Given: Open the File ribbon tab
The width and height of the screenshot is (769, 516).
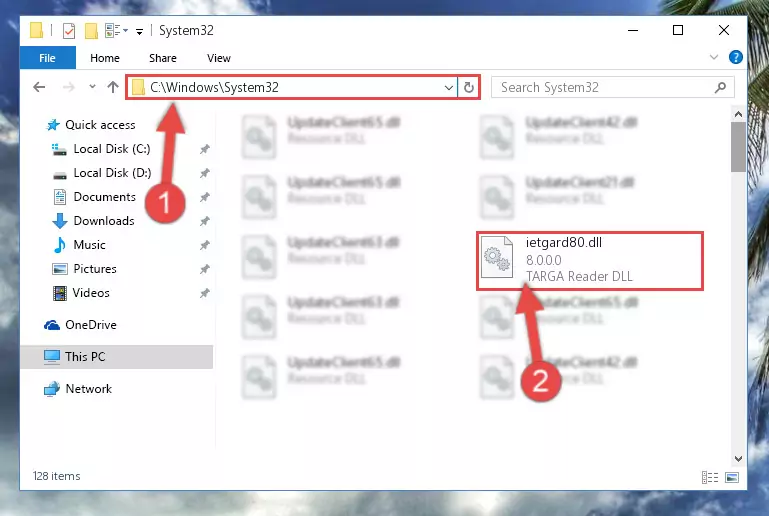Looking at the screenshot, I should coord(48,58).
